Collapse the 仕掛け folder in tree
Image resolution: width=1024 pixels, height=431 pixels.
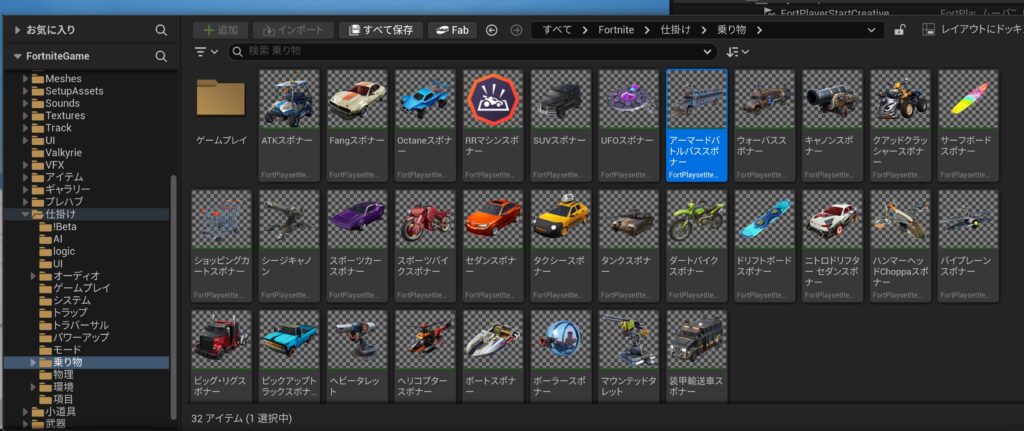point(27,214)
